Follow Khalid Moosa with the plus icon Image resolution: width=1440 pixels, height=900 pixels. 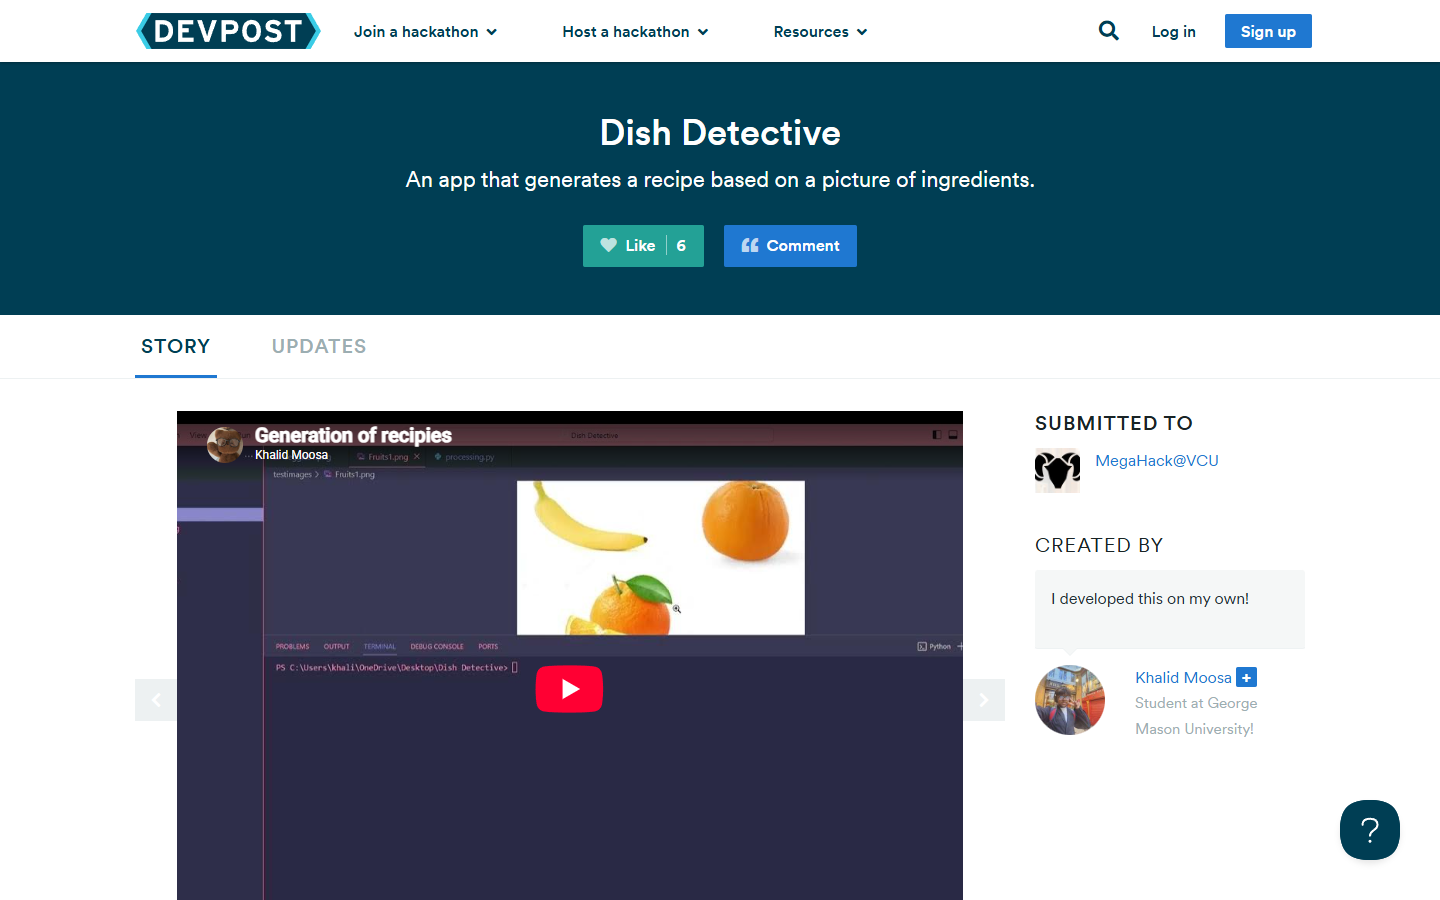point(1246,677)
